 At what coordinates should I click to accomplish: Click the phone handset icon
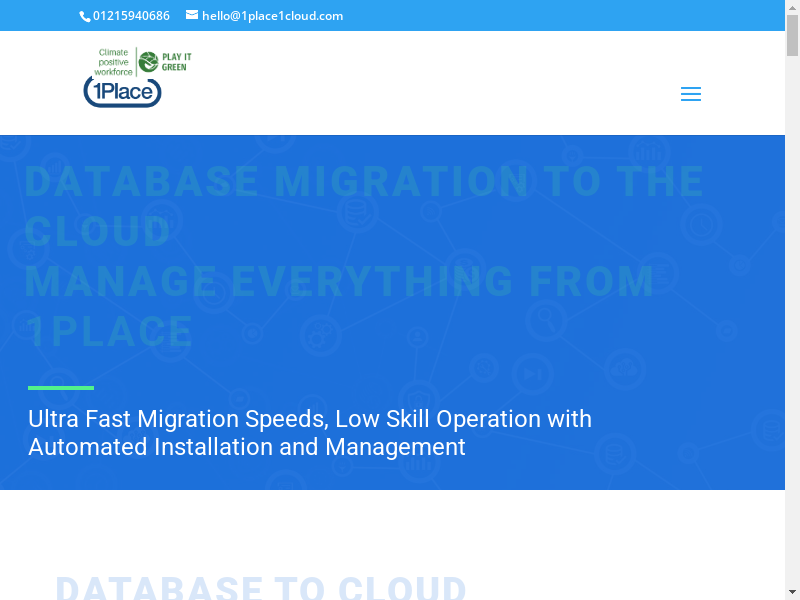click(x=84, y=16)
